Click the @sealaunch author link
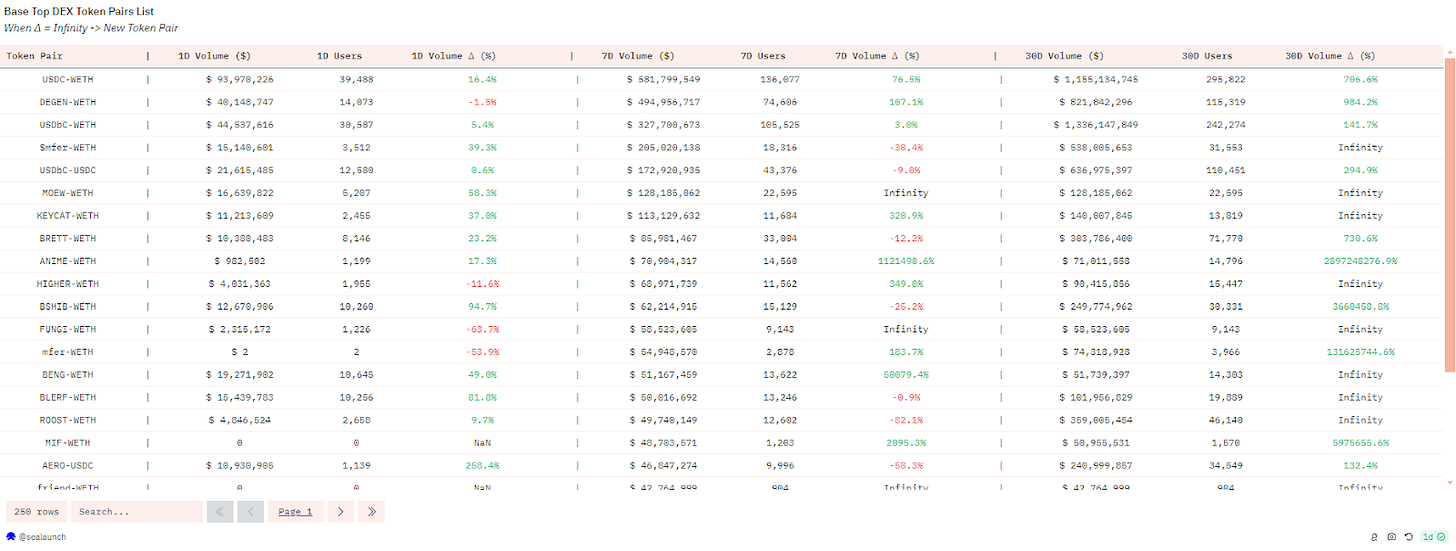 point(41,537)
